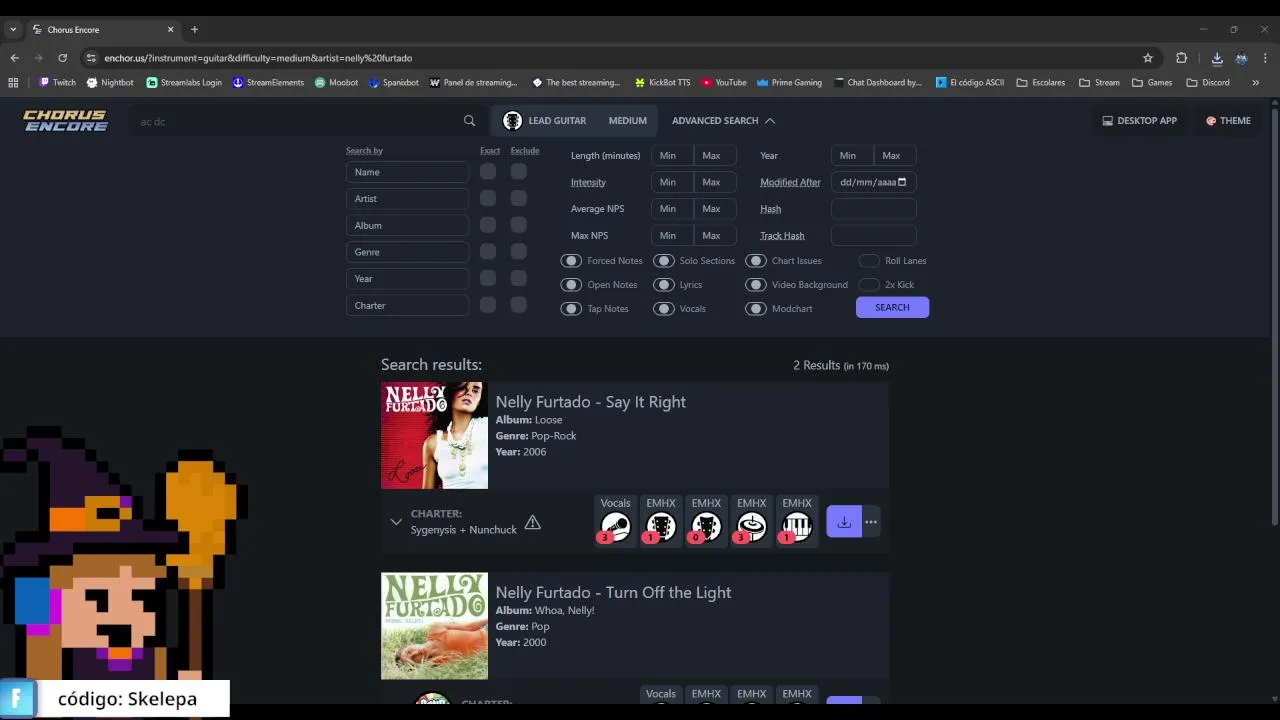View site information icon in address bar
The width and height of the screenshot is (1280, 720).
click(91, 58)
